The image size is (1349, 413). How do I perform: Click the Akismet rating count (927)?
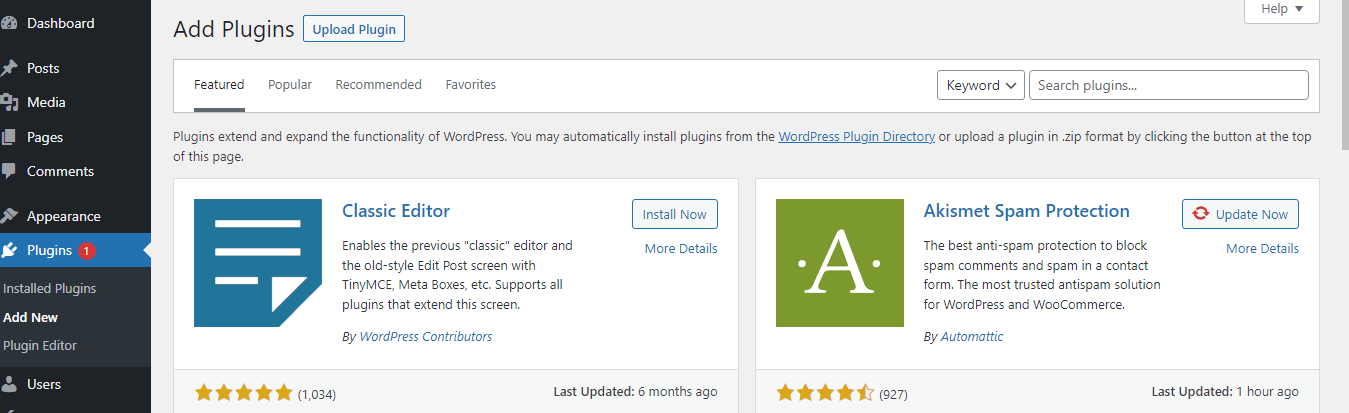pos(893,394)
